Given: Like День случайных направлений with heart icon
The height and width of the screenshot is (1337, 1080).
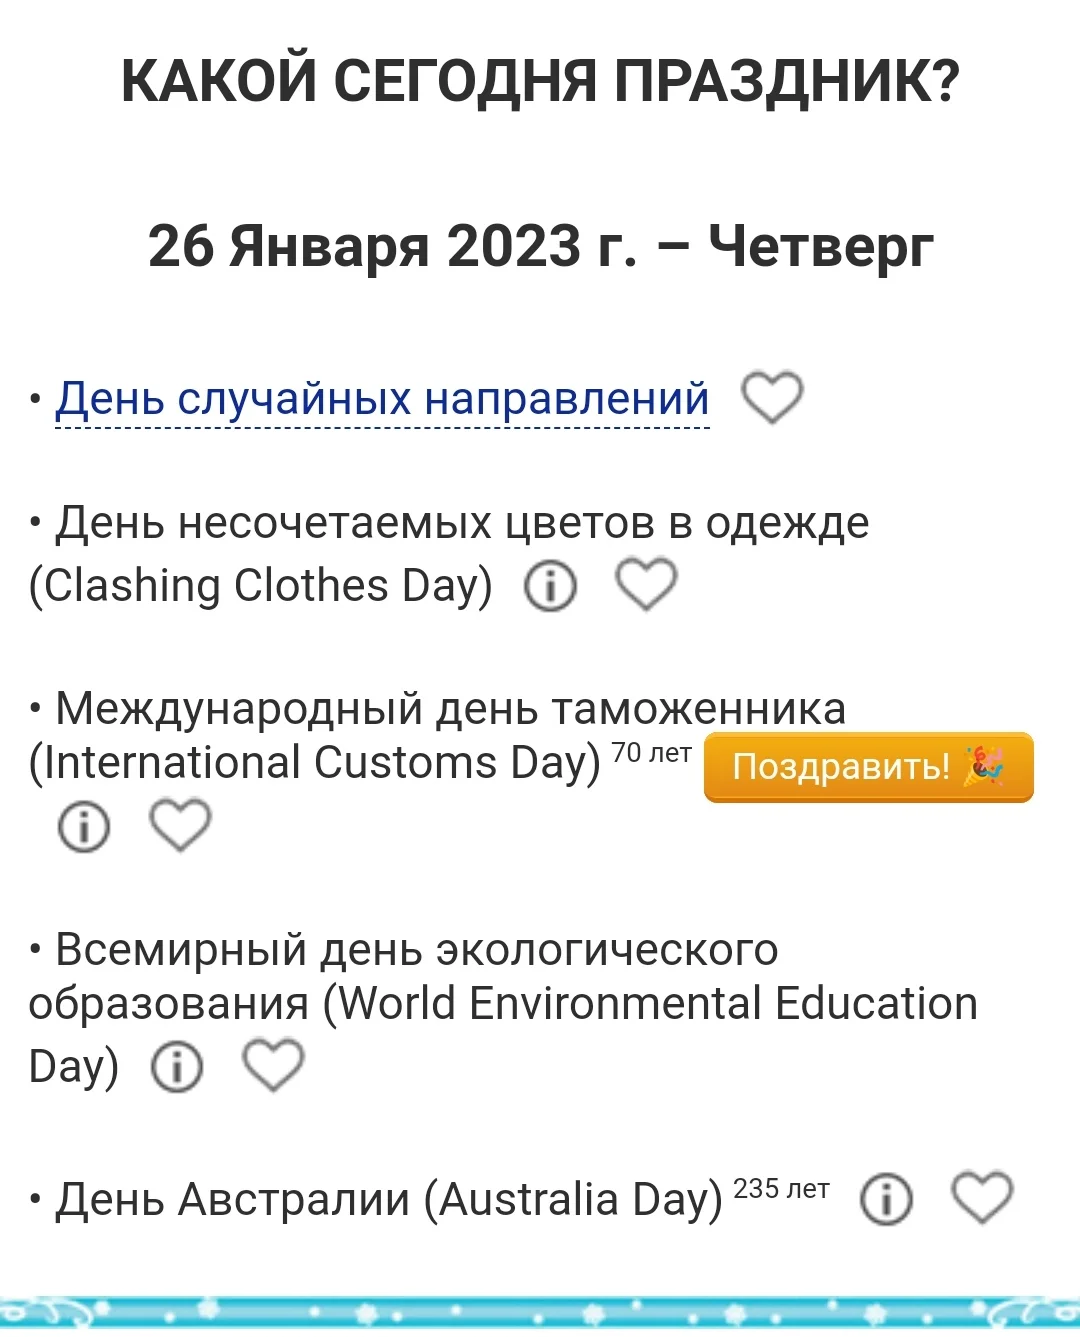Looking at the screenshot, I should tap(771, 397).
